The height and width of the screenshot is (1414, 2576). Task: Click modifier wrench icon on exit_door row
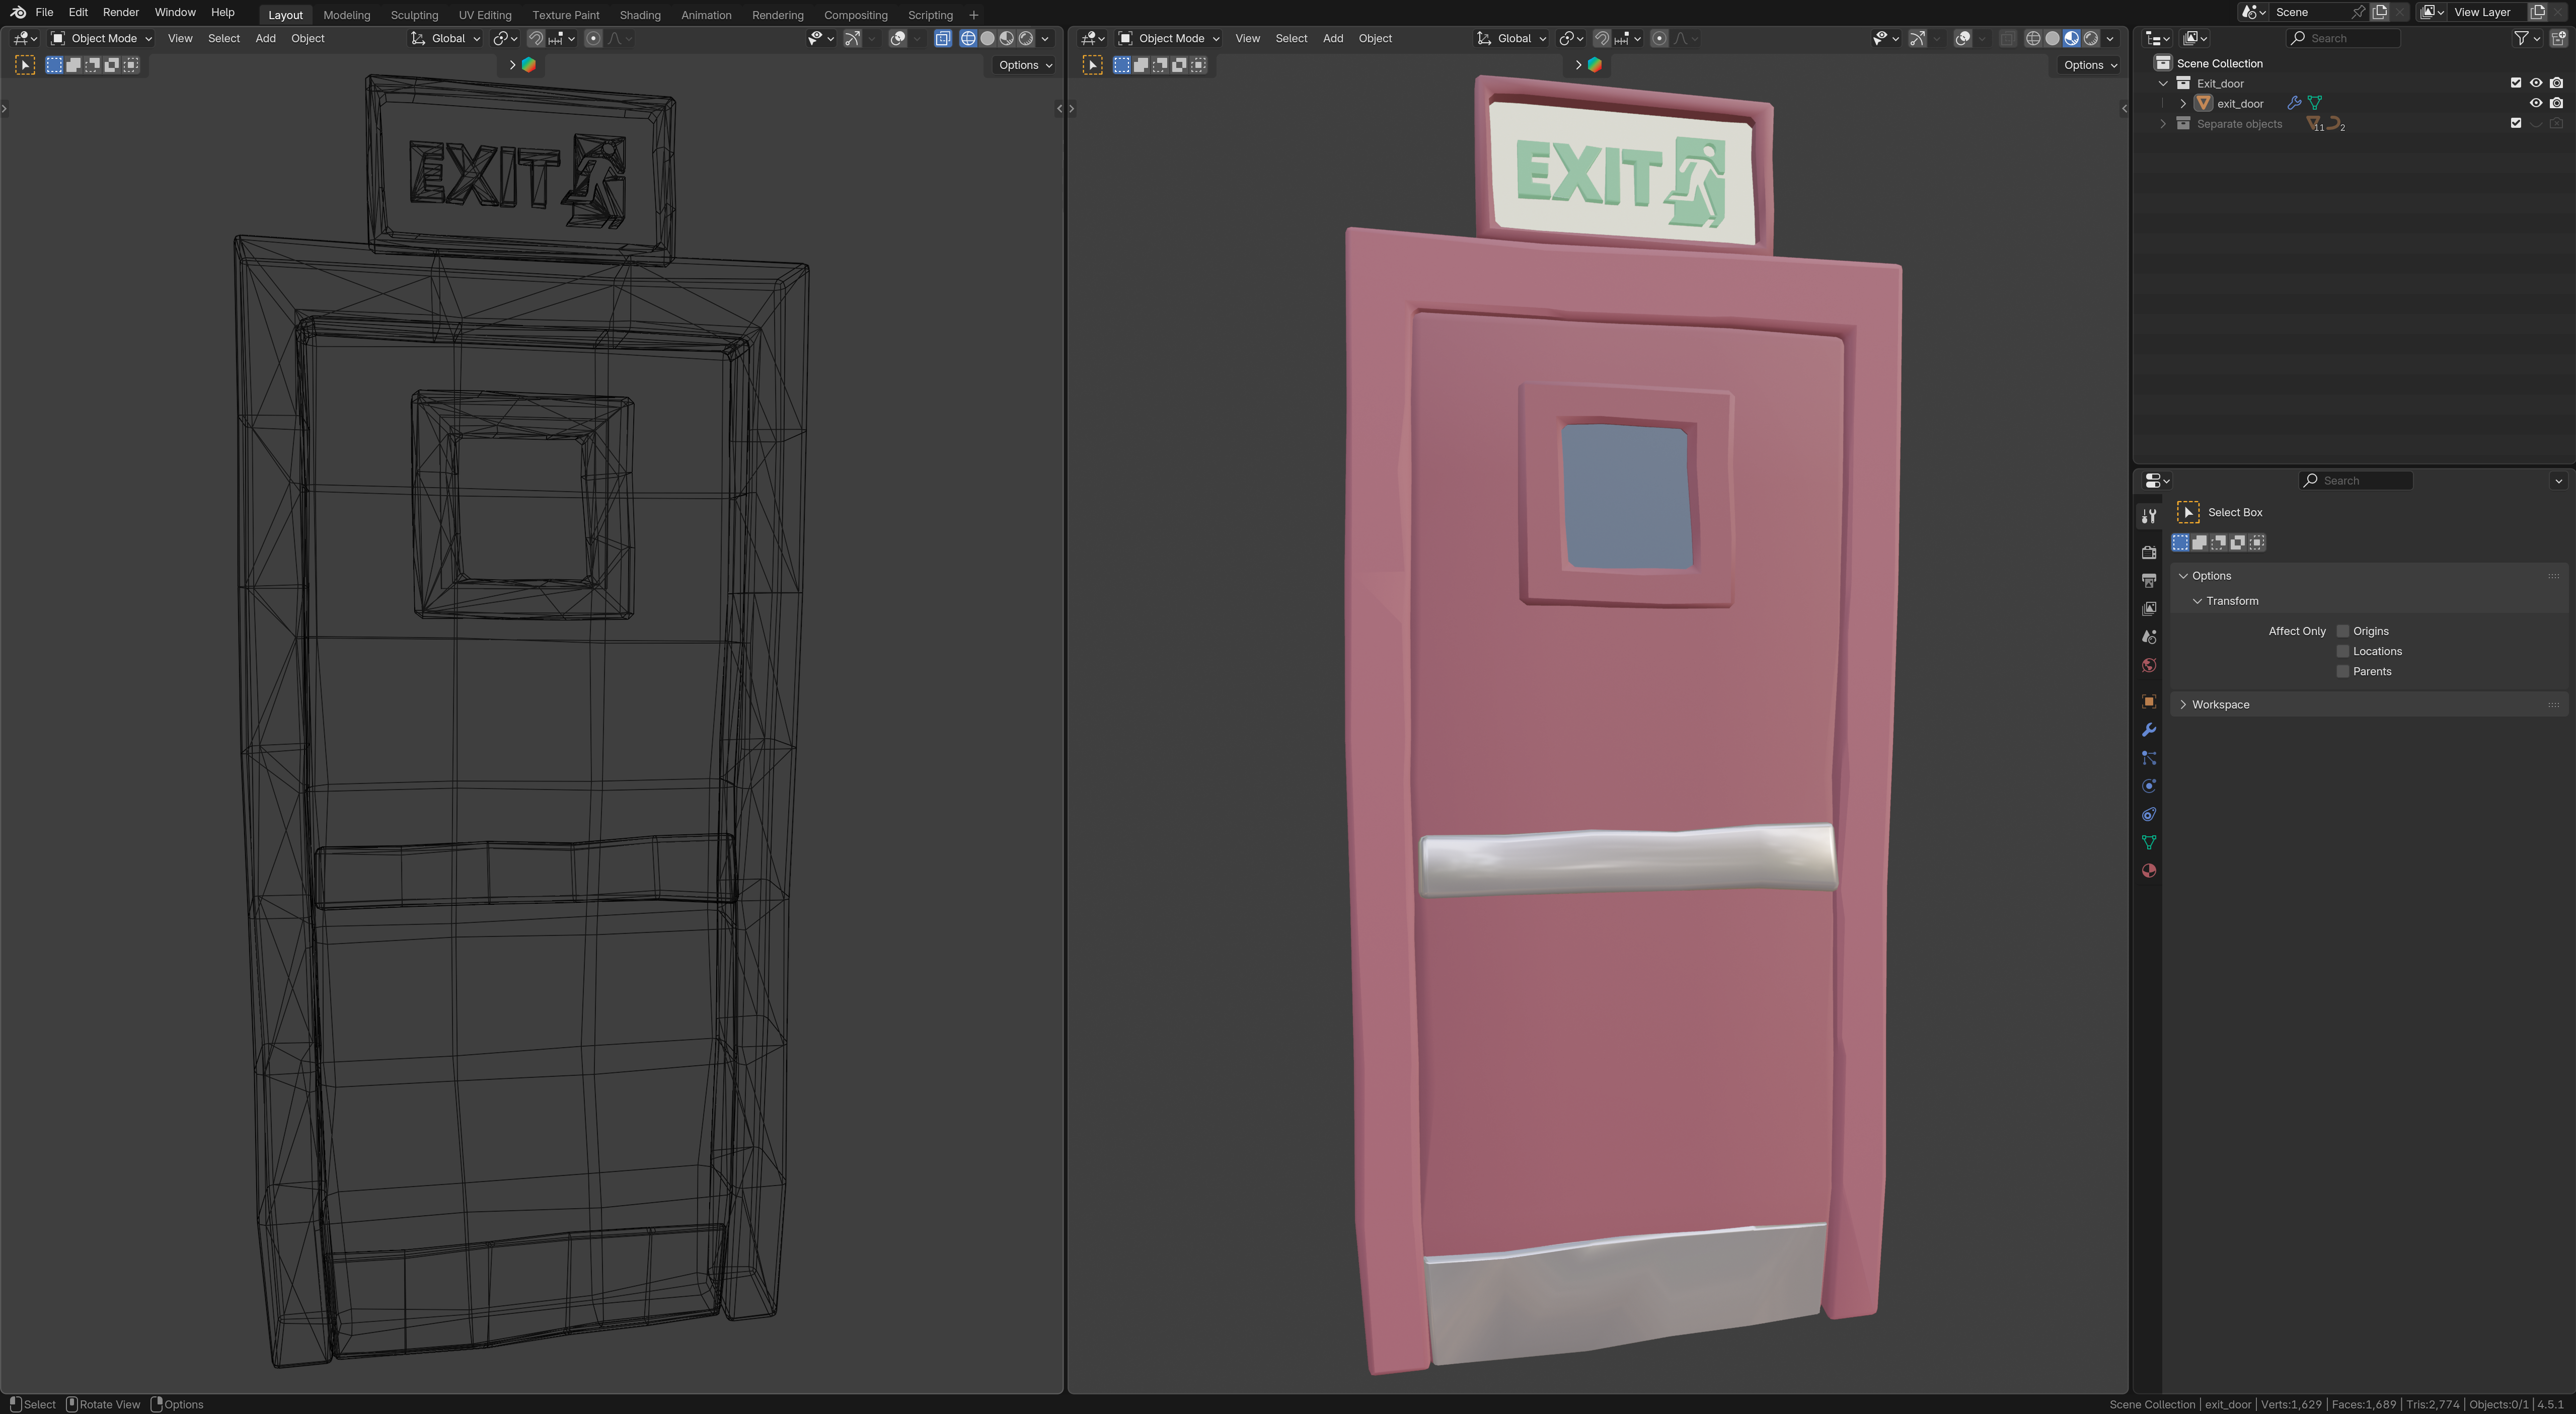pos(2294,103)
